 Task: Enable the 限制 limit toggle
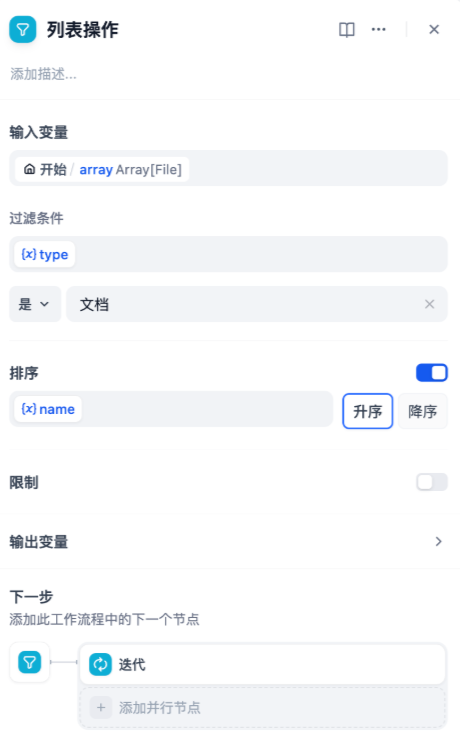[x=431, y=482]
